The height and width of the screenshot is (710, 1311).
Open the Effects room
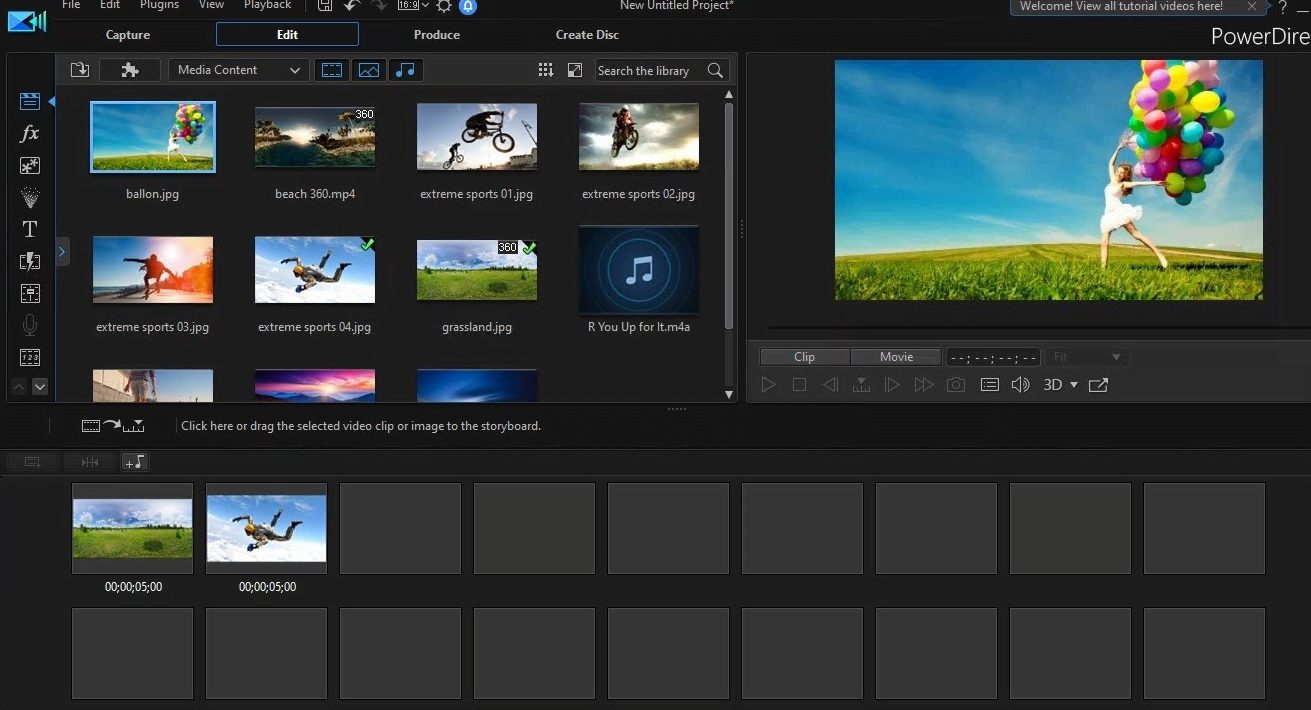pyautogui.click(x=30, y=133)
